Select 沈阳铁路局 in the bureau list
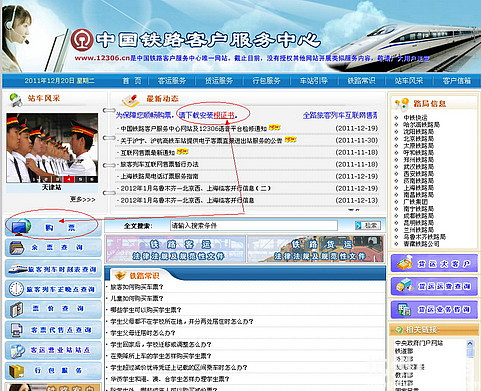Screen dimensions: 481x391 (x=419, y=132)
